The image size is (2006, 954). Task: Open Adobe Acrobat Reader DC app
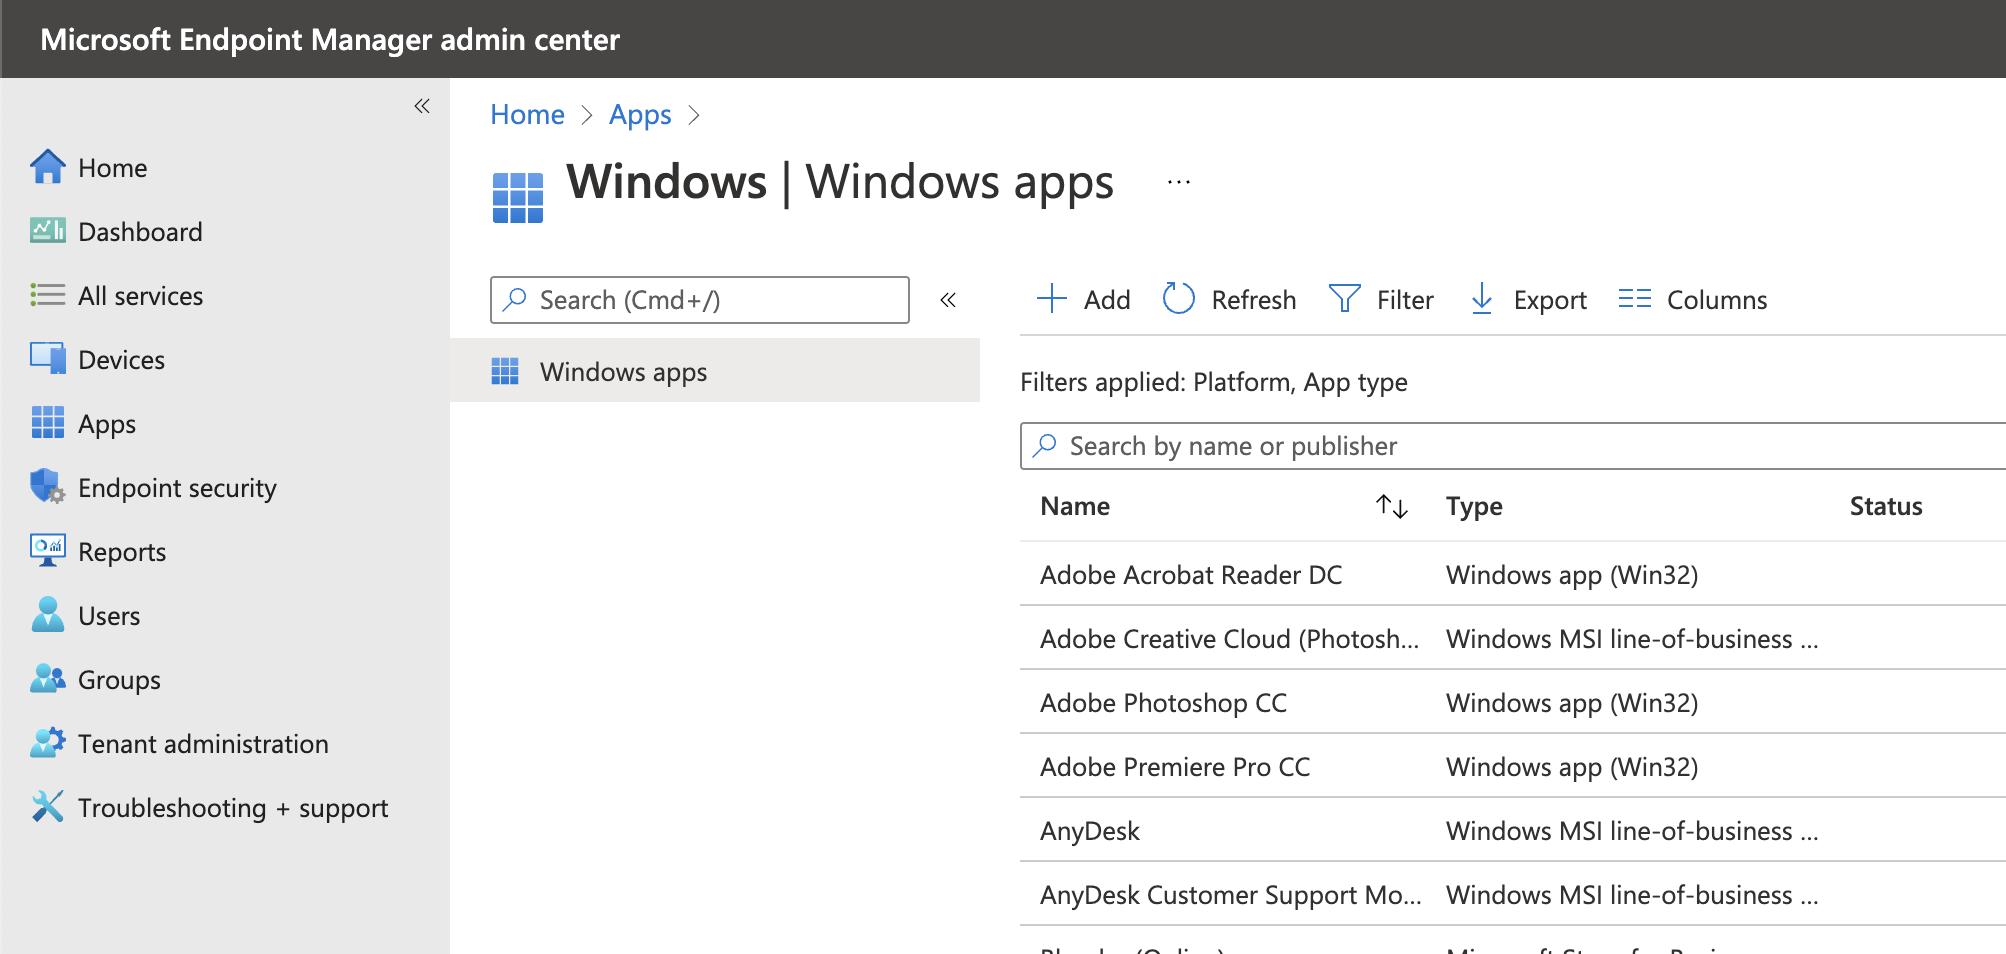[1191, 575]
